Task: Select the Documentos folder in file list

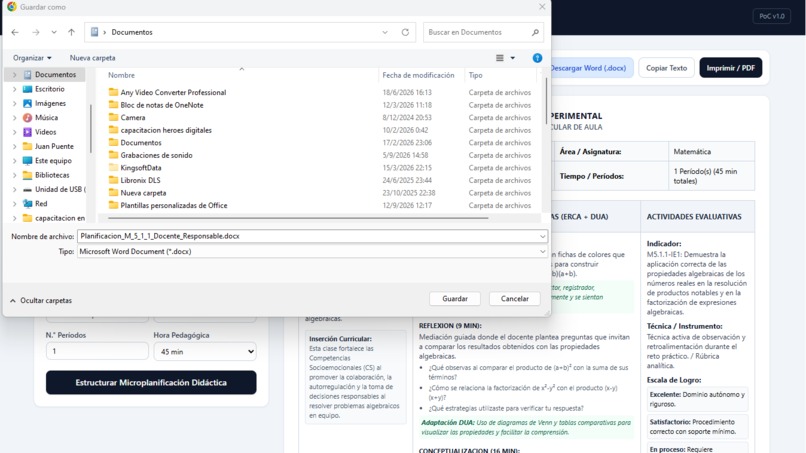Action: point(140,142)
